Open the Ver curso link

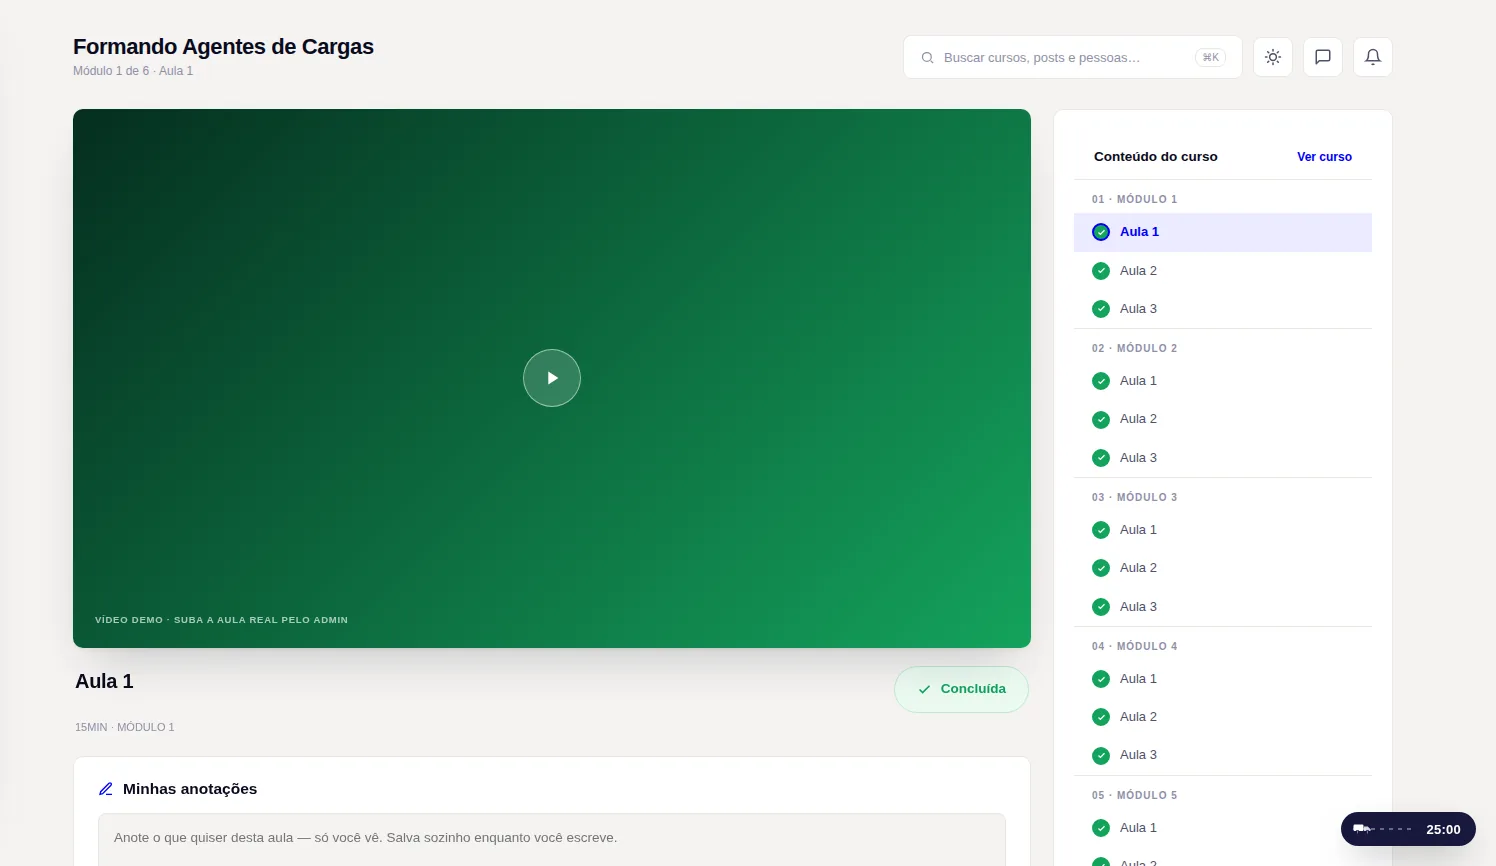1324,157
